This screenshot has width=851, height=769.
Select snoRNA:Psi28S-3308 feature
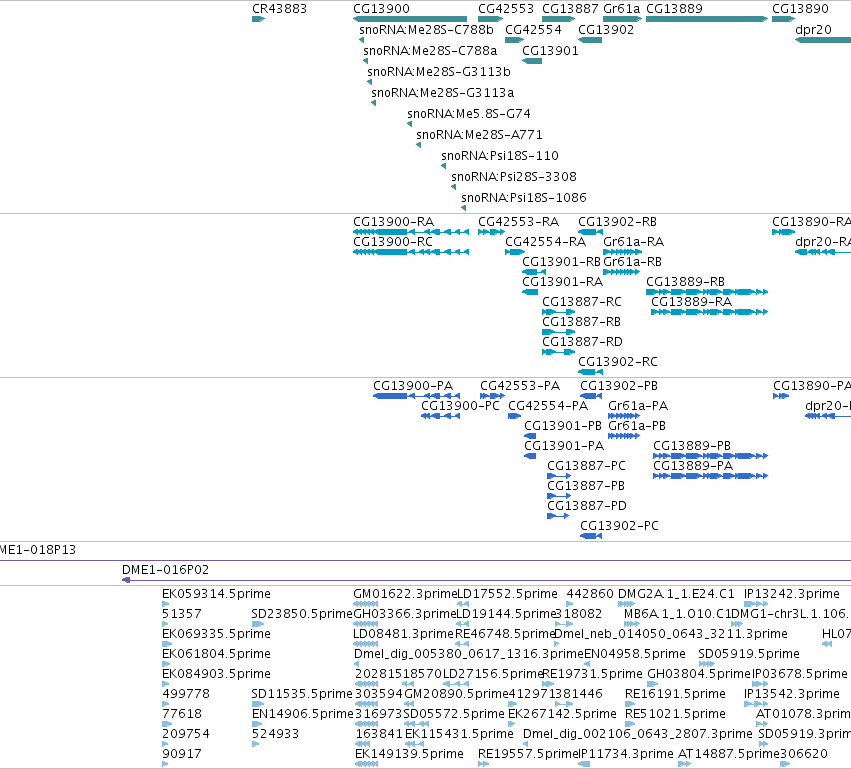pyautogui.click(x=453, y=187)
